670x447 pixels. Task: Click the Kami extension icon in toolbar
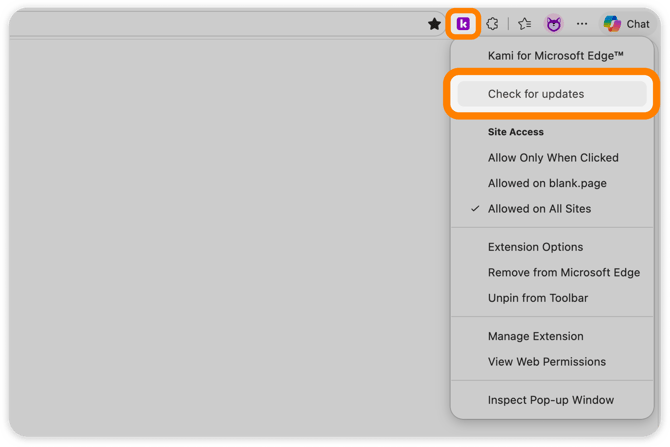coord(463,24)
